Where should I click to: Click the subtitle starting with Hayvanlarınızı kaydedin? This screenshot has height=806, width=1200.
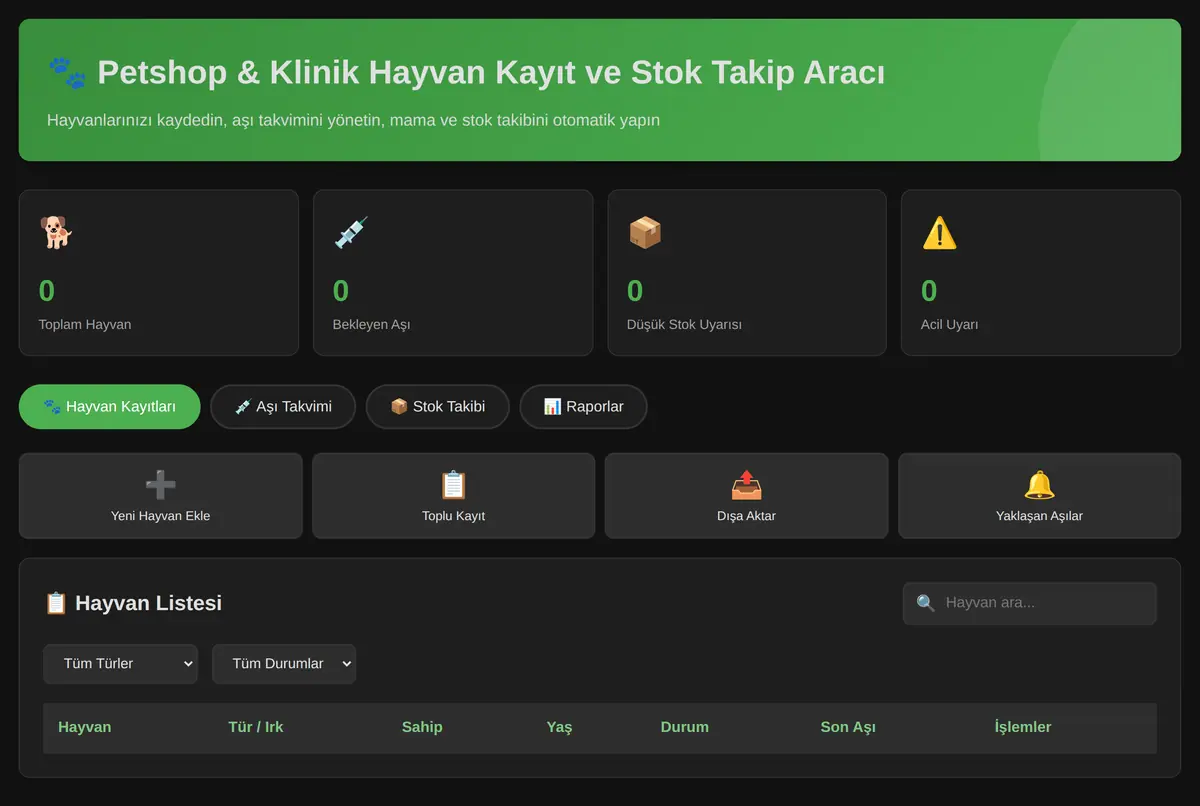tap(353, 120)
